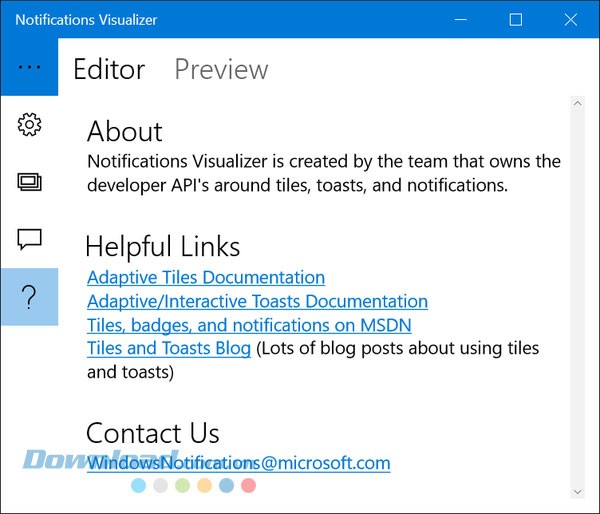600x514 pixels.
Task: Open the three-dots hamburger menu
Action: [29, 67]
